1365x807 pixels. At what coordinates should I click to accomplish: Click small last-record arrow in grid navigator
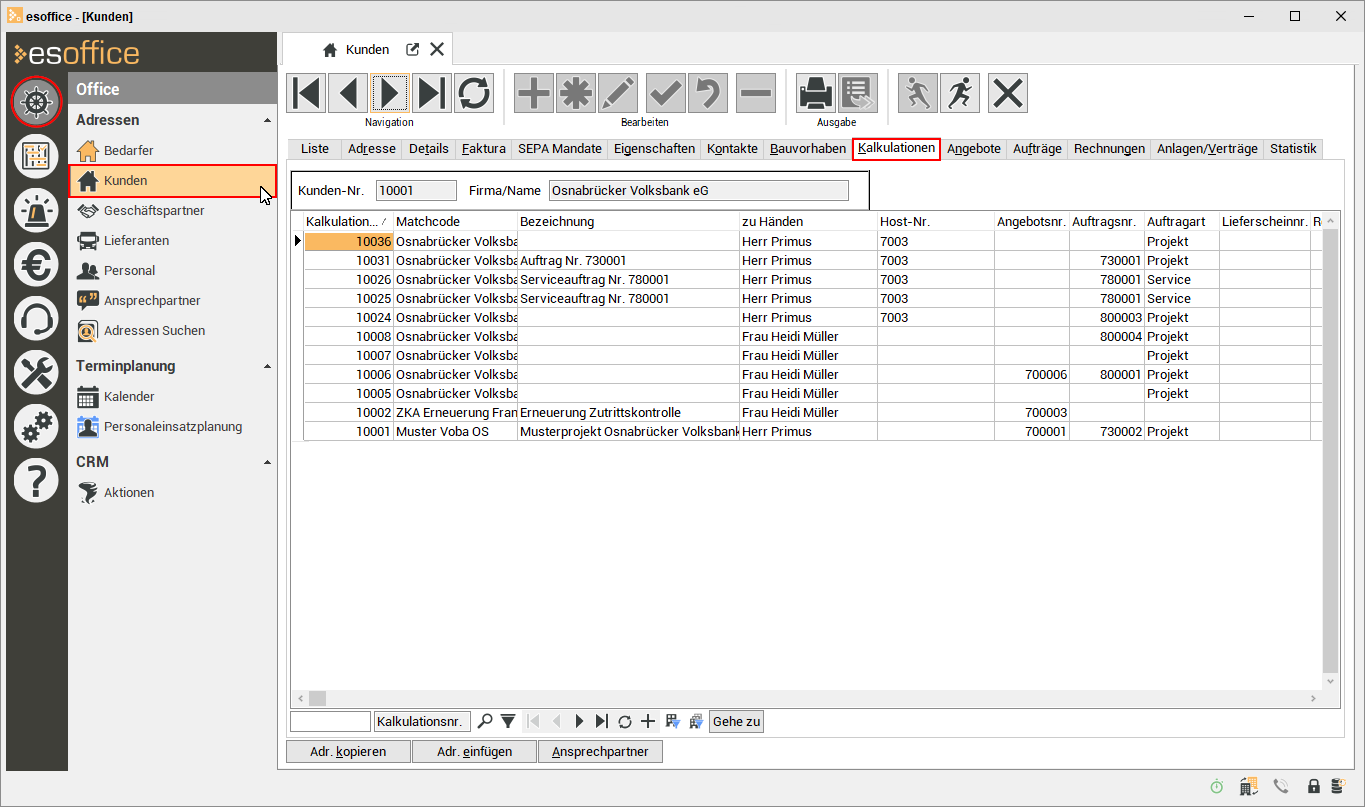pos(601,721)
